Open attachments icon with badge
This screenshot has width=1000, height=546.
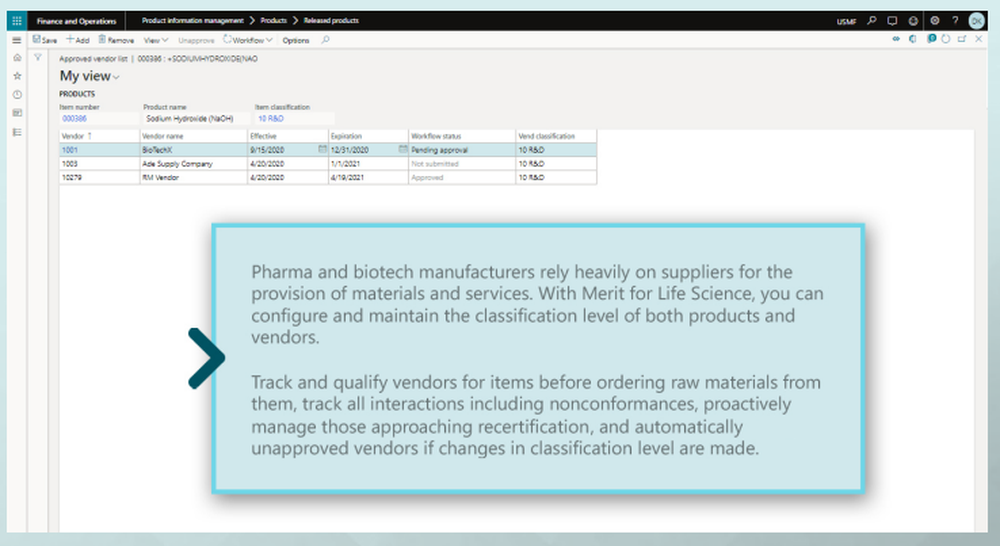click(x=931, y=39)
